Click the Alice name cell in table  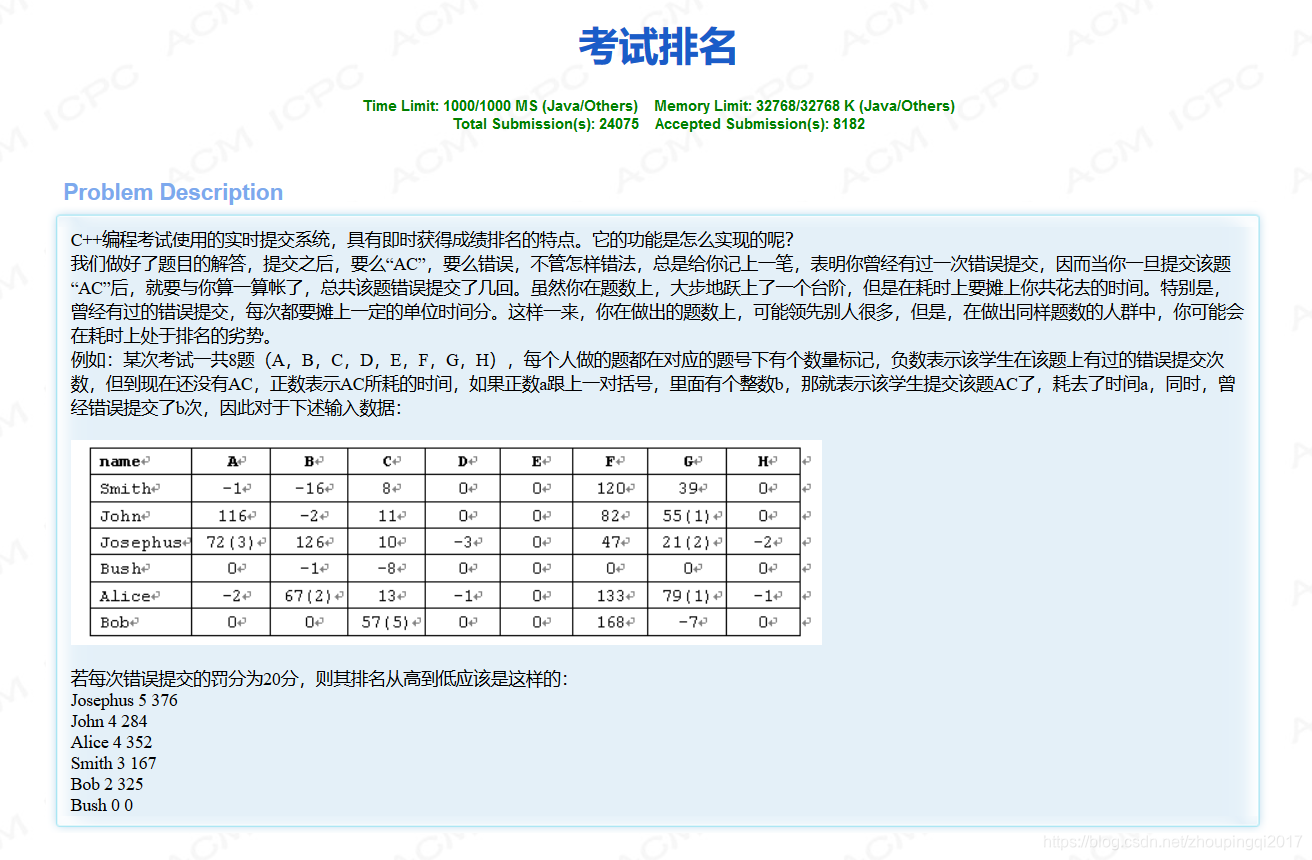[141, 595]
